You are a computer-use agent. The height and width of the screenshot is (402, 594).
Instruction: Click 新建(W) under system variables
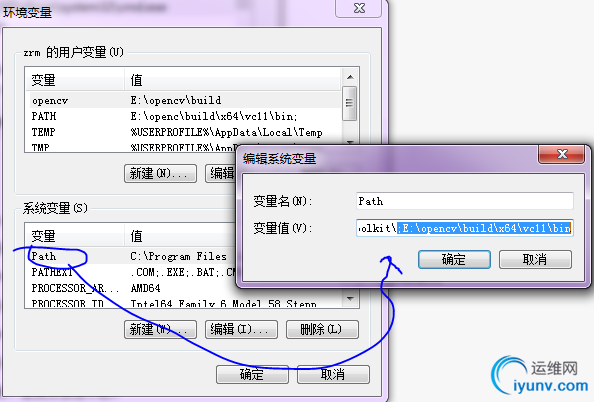tap(160, 329)
